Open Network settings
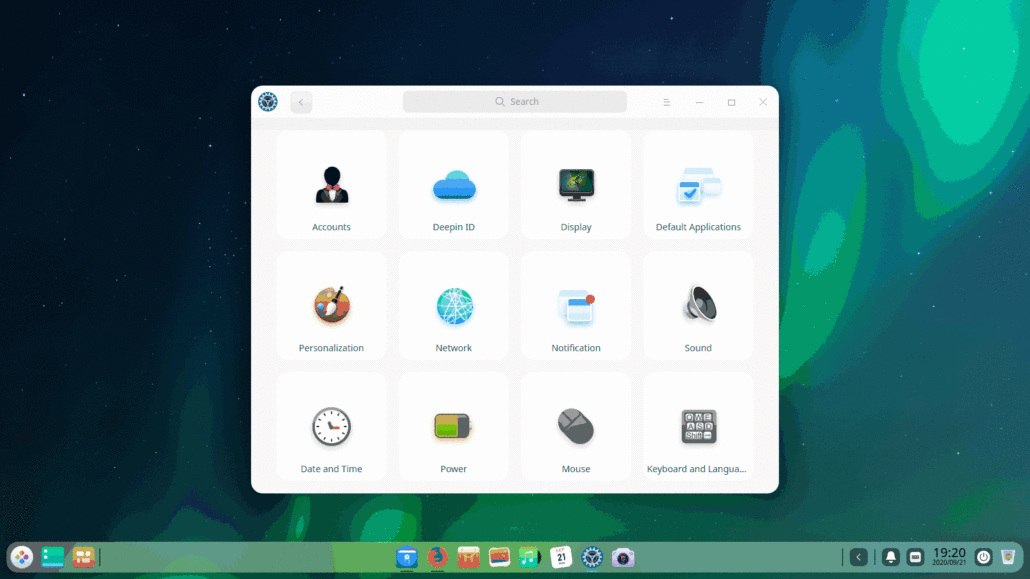The height and width of the screenshot is (579, 1030). (453, 307)
